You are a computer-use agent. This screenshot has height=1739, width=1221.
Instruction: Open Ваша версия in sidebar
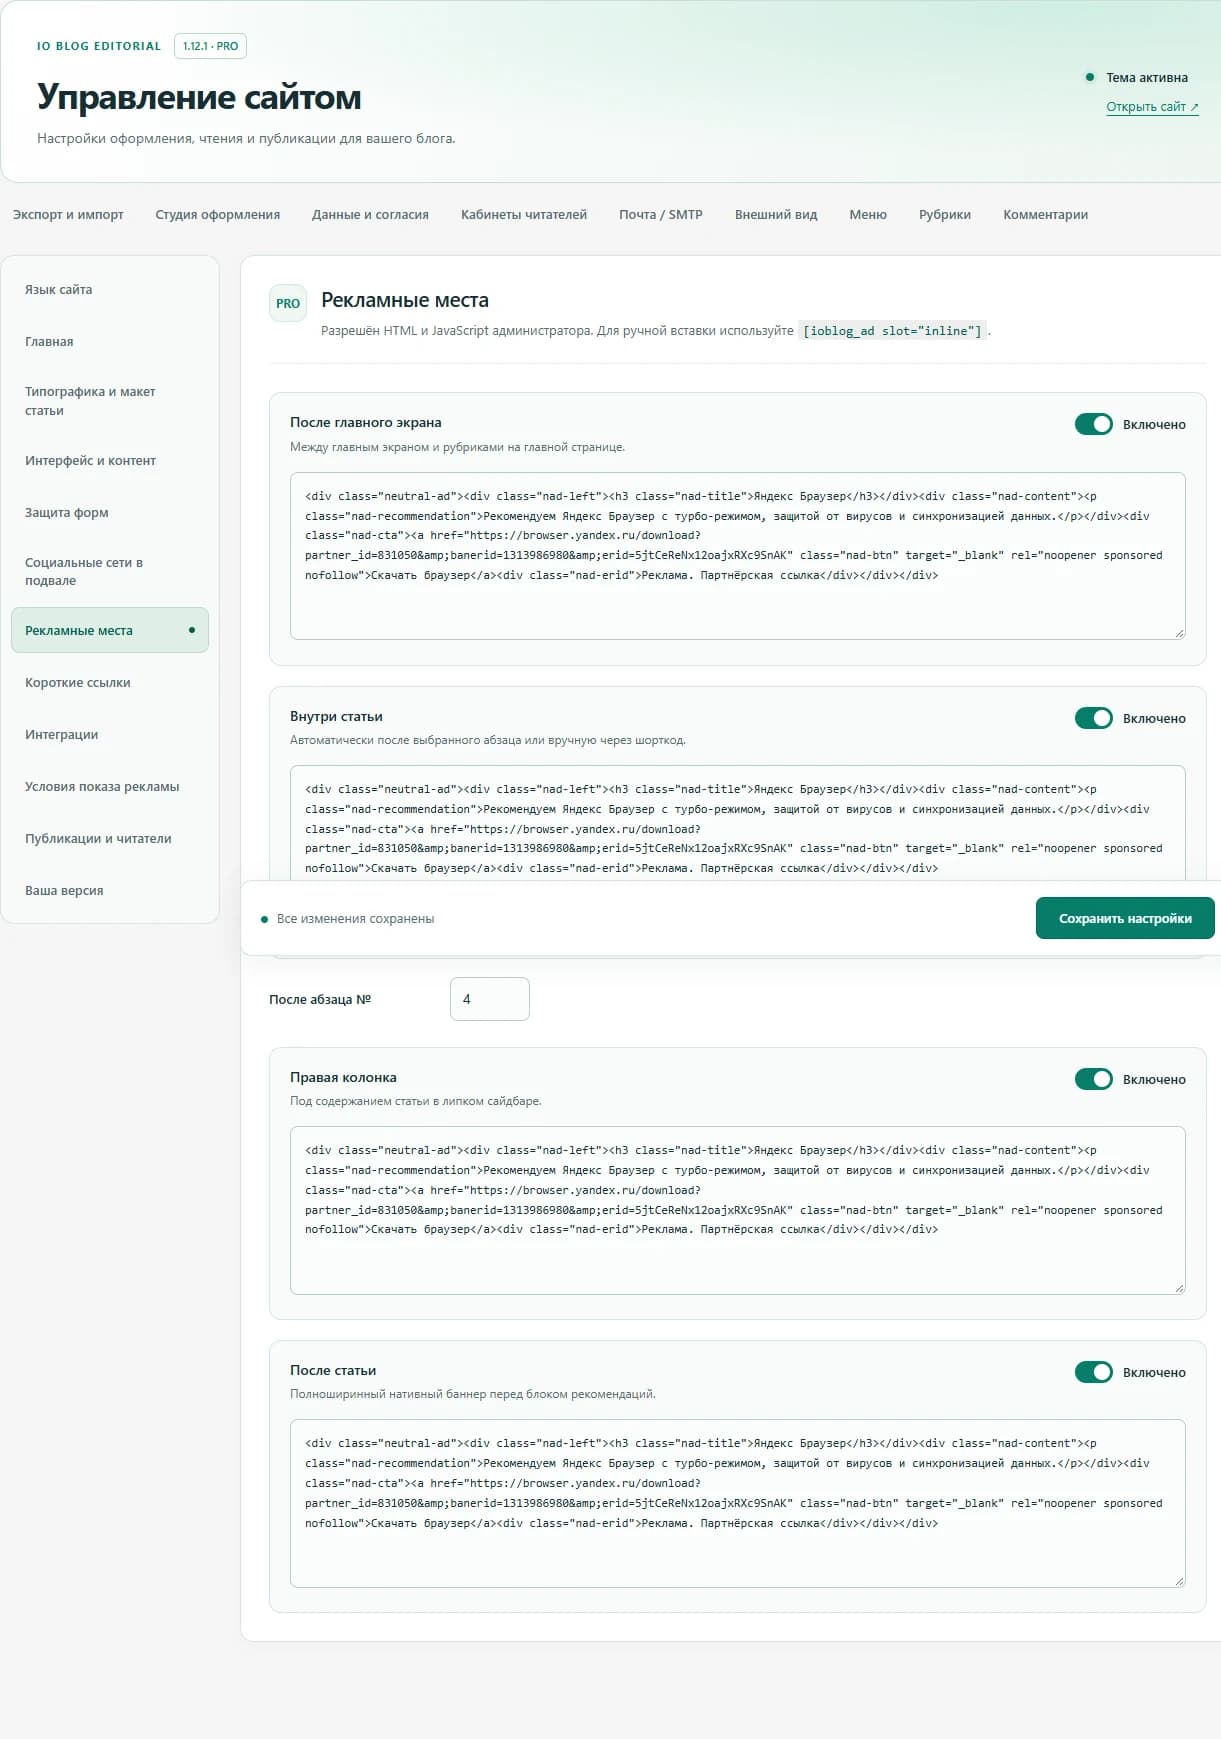[x=110, y=891]
